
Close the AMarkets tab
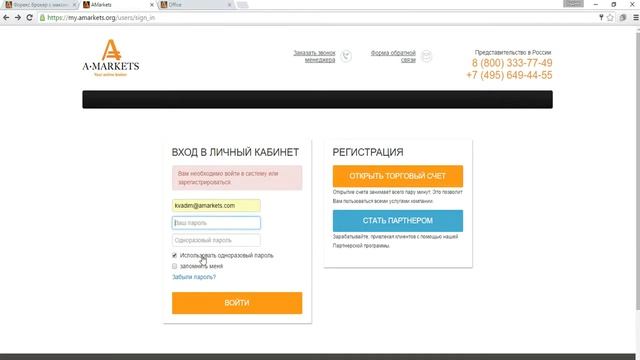point(152,5)
